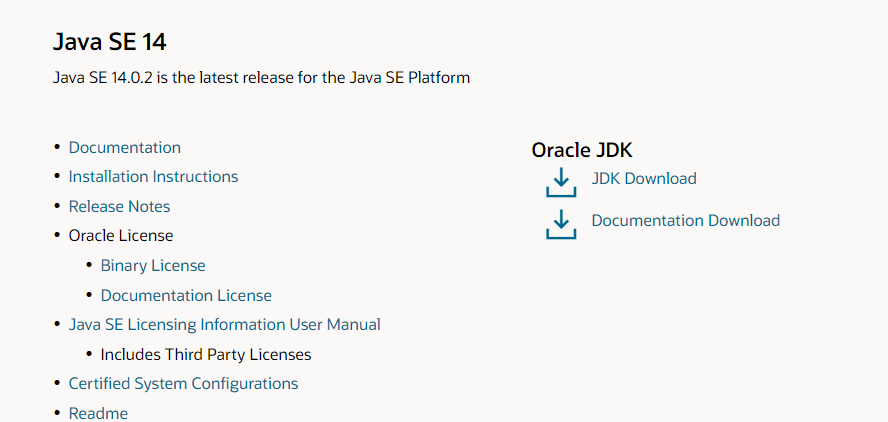Image resolution: width=888 pixels, height=422 pixels.
Task: Click the download icon beside JDK Download
Action: click(561, 182)
